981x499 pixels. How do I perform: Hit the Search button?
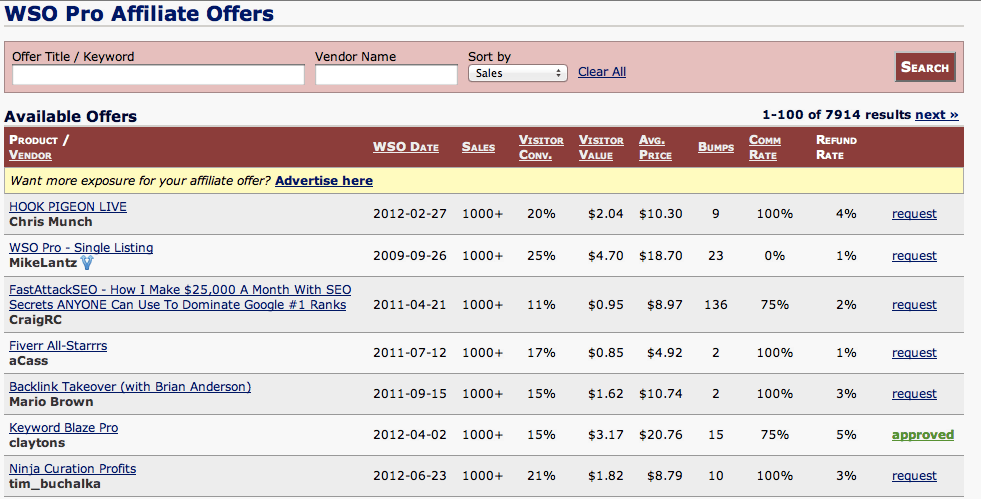925,68
